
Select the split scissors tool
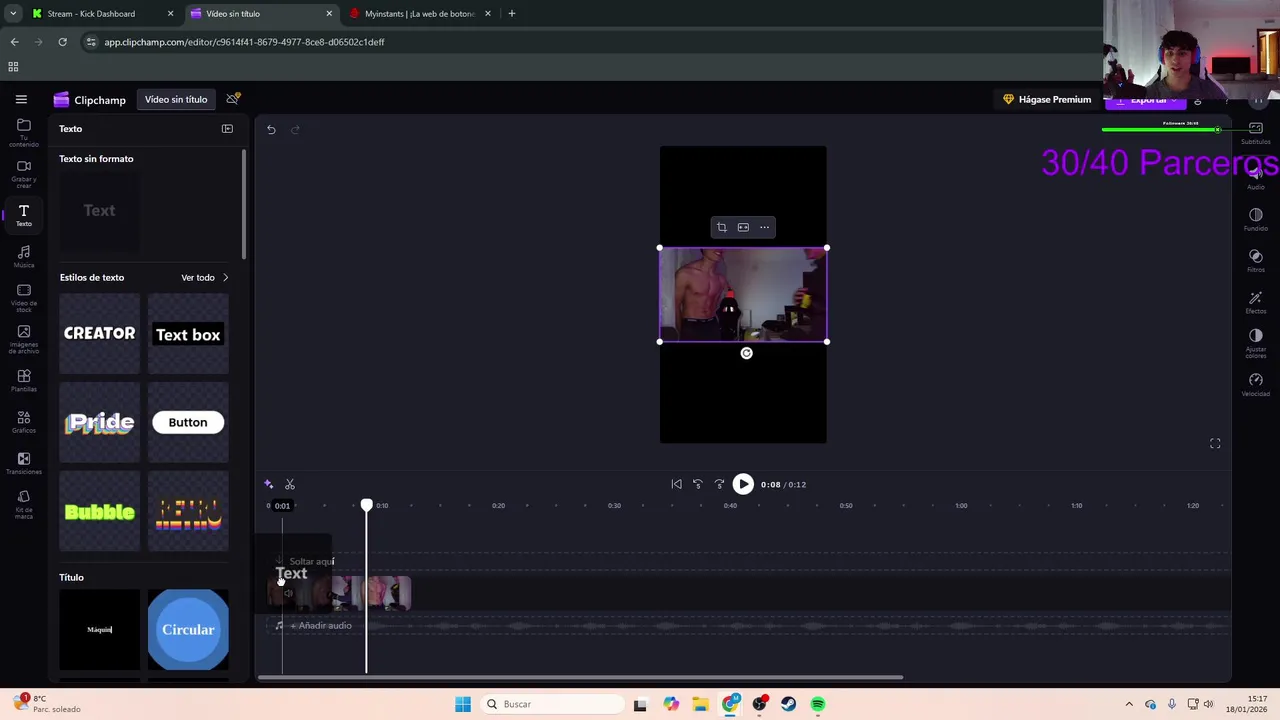(x=290, y=484)
